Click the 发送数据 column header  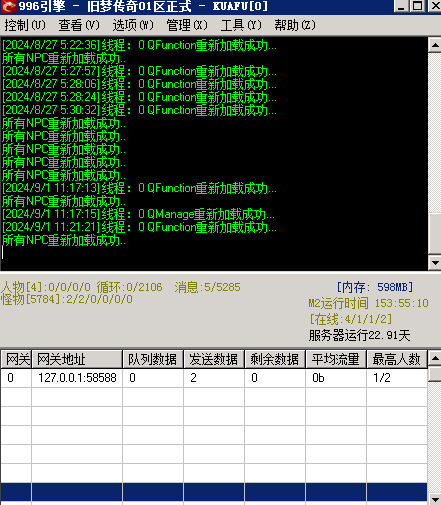tap(214, 359)
